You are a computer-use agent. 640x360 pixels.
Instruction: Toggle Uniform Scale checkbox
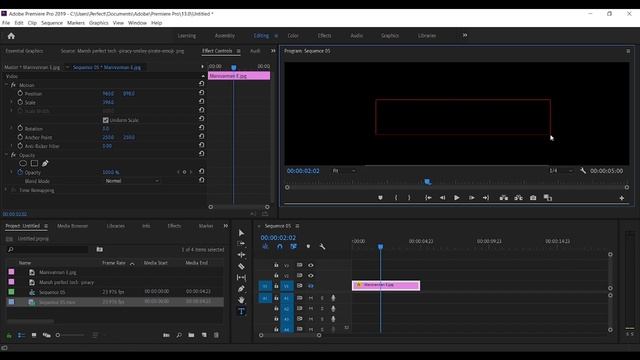[106, 120]
